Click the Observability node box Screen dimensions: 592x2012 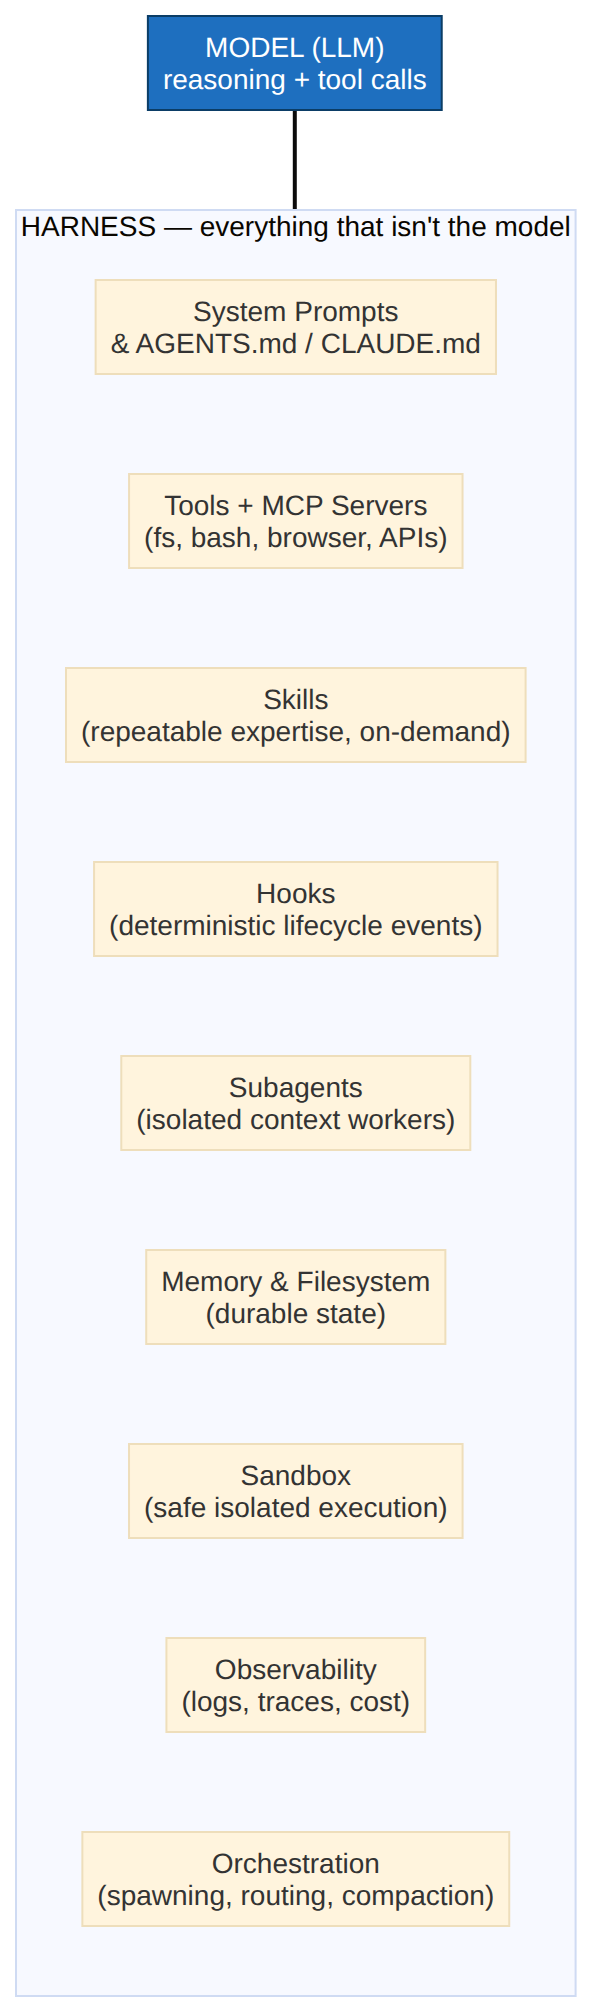[296, 1685]
